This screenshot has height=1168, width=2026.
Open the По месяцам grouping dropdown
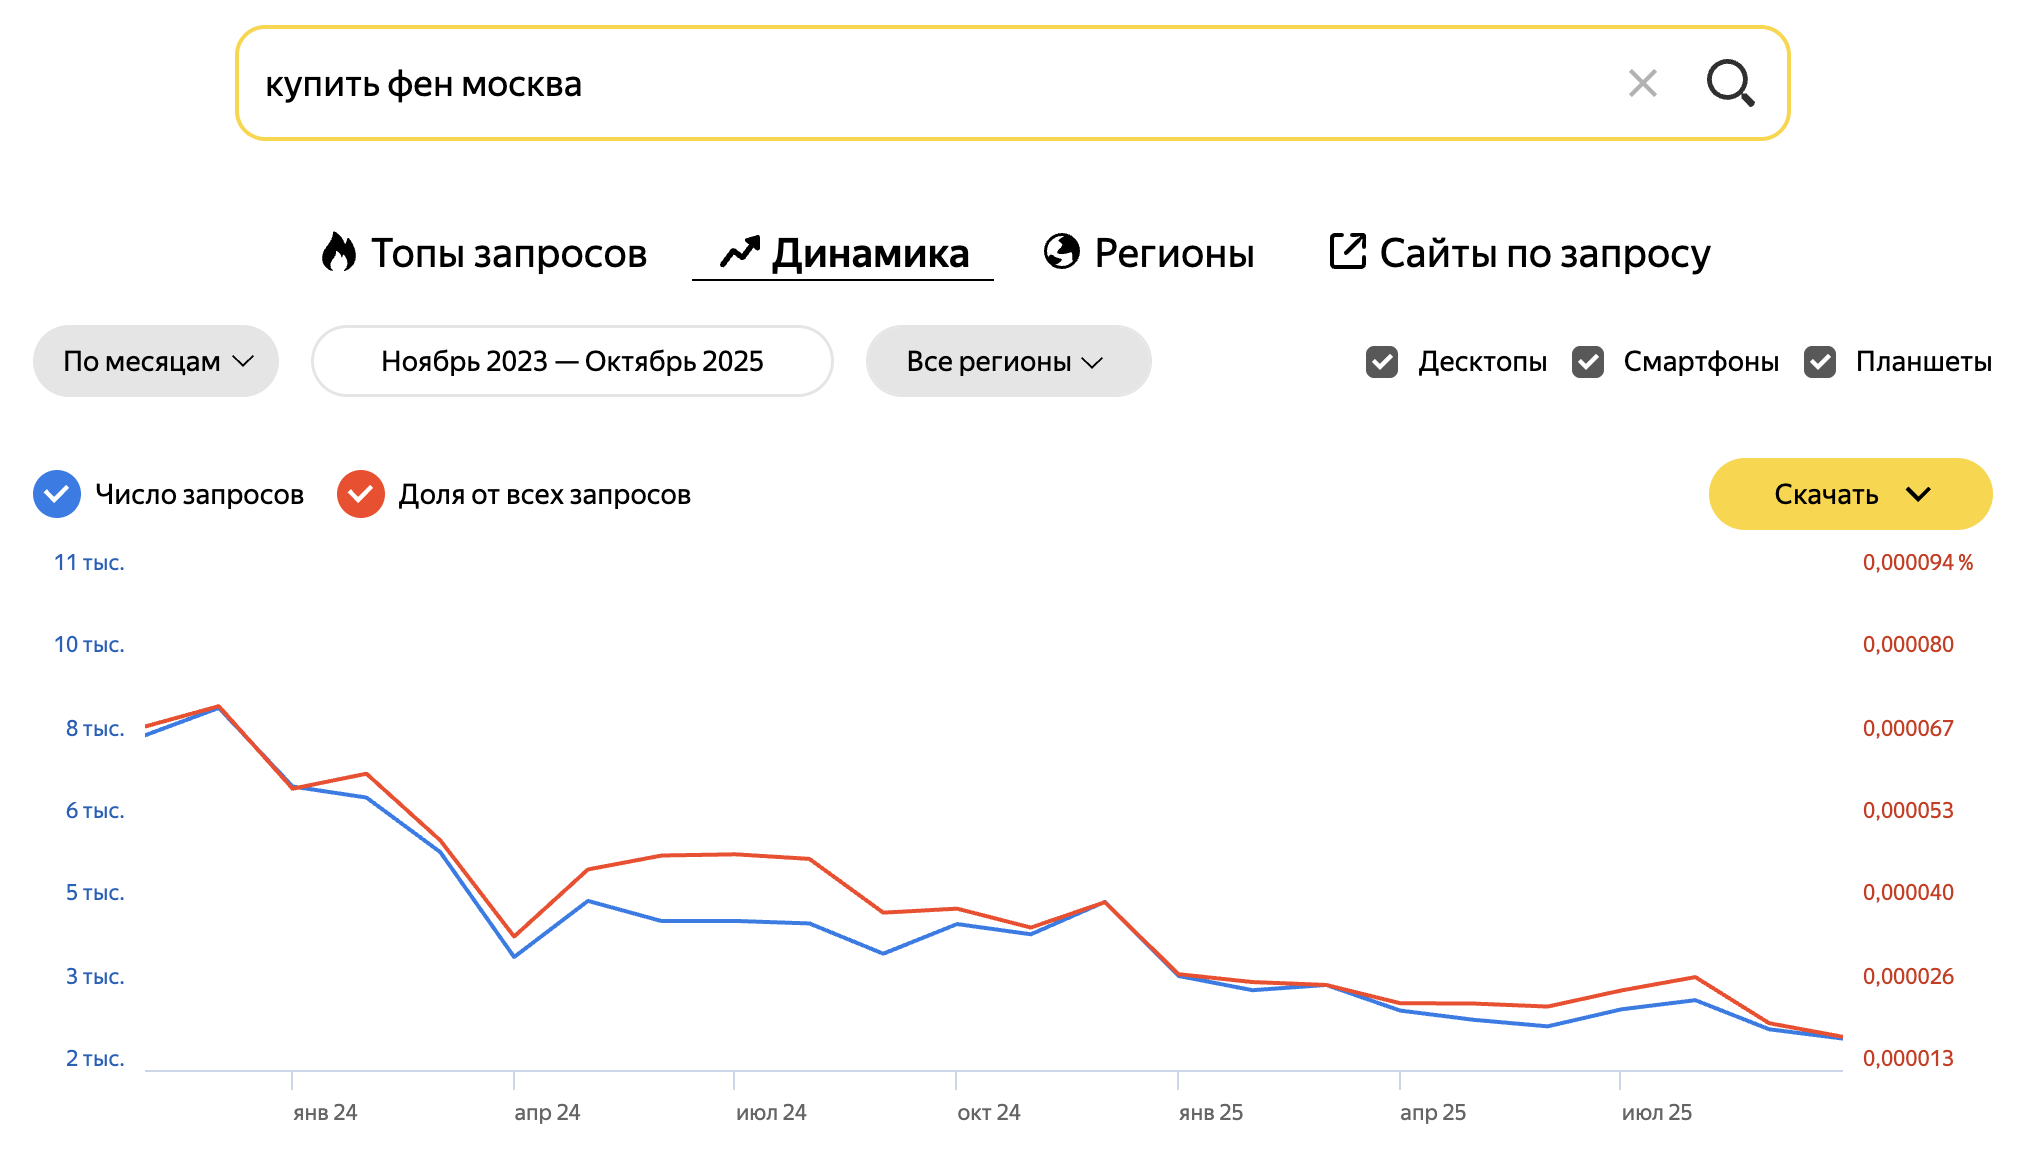(x=156, y=361)
